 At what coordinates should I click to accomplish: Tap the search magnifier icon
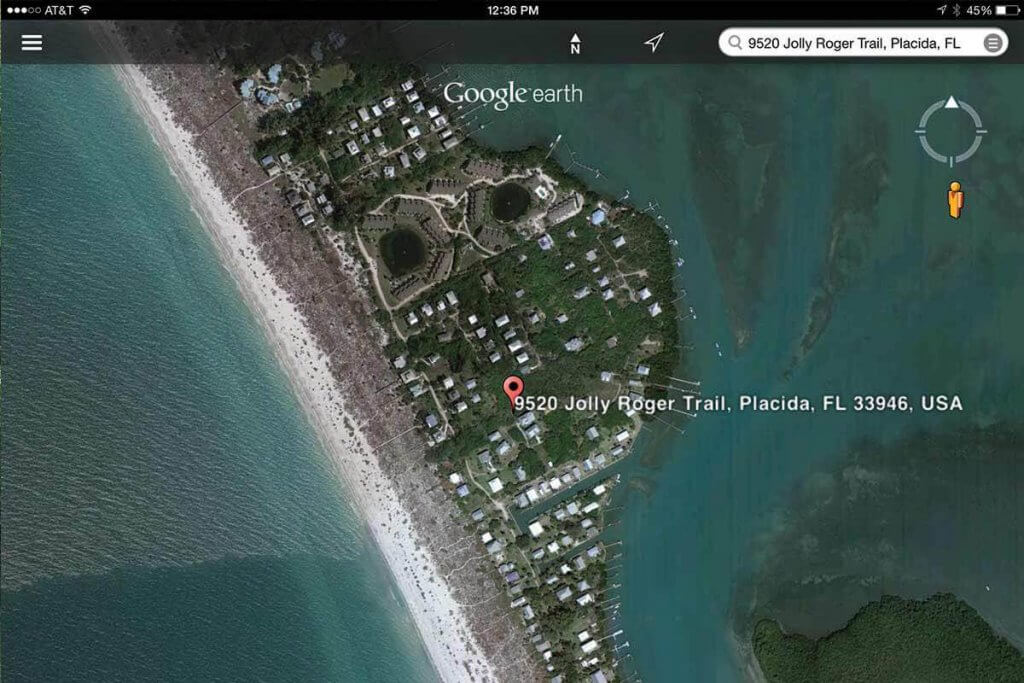point(735,42)
